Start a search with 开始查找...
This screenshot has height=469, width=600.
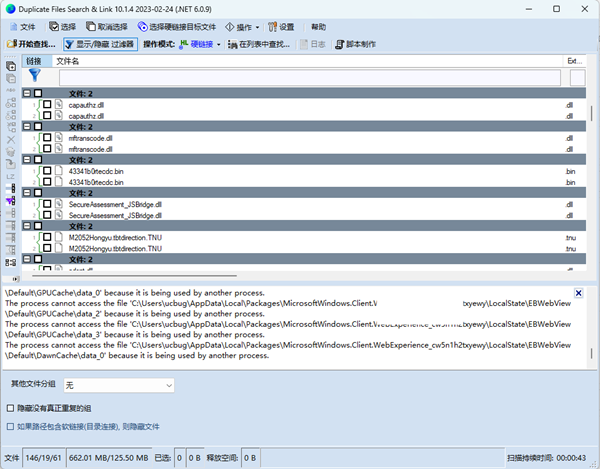(31, 44)
